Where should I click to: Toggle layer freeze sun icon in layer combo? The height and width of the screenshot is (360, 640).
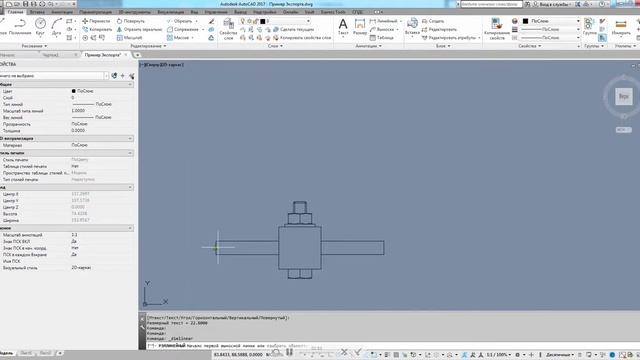[249, 21]
